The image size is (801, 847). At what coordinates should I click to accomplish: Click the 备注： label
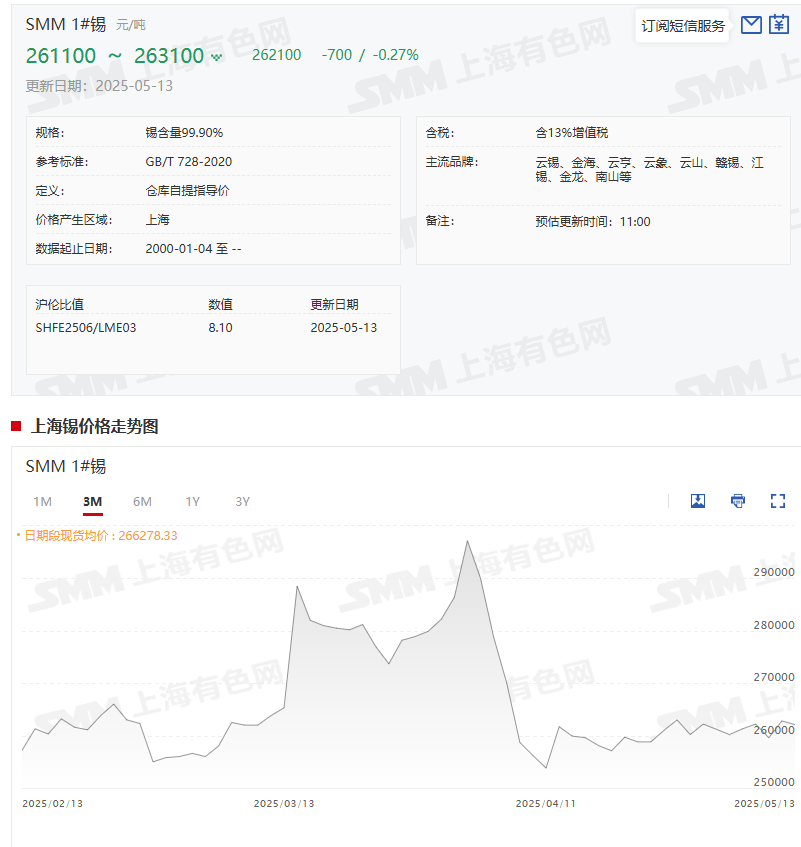coord(440,221)
